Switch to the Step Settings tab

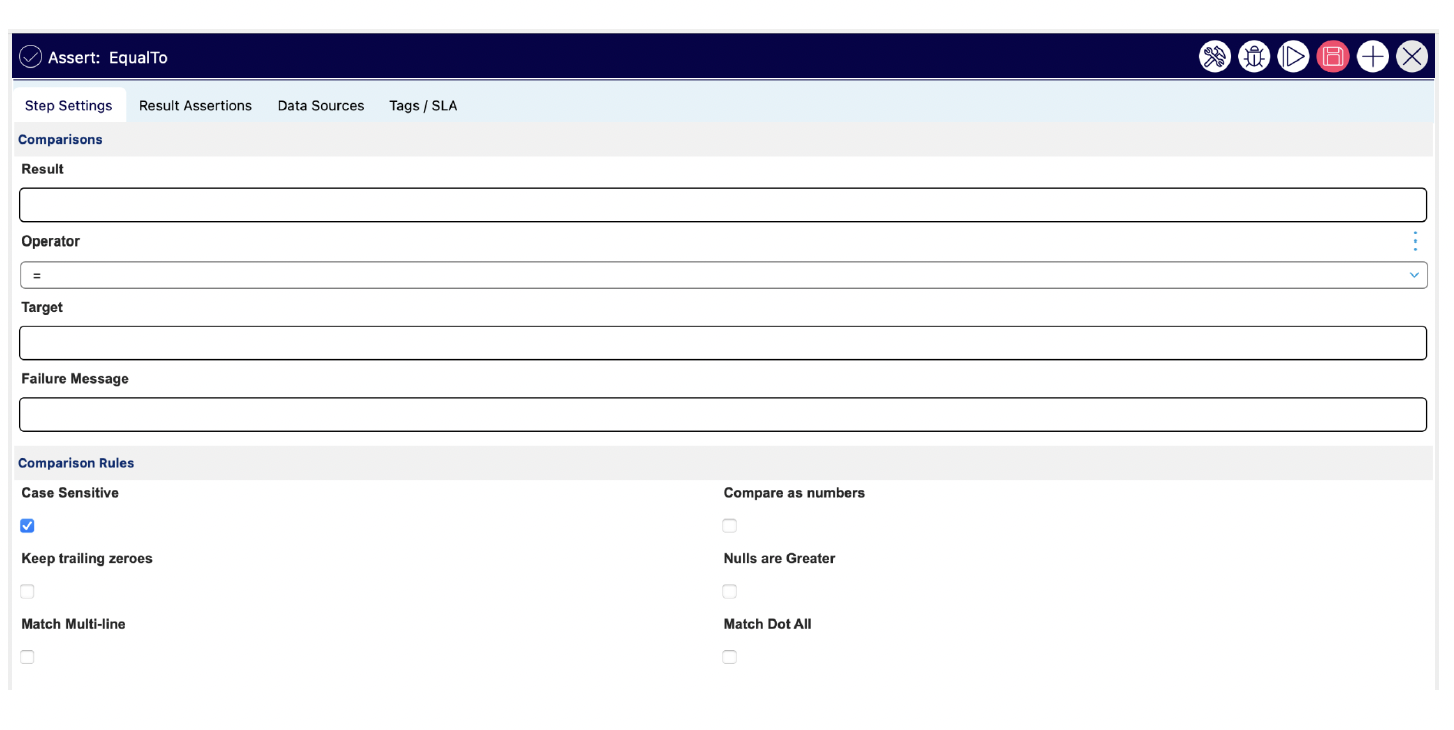coord(69,105)
